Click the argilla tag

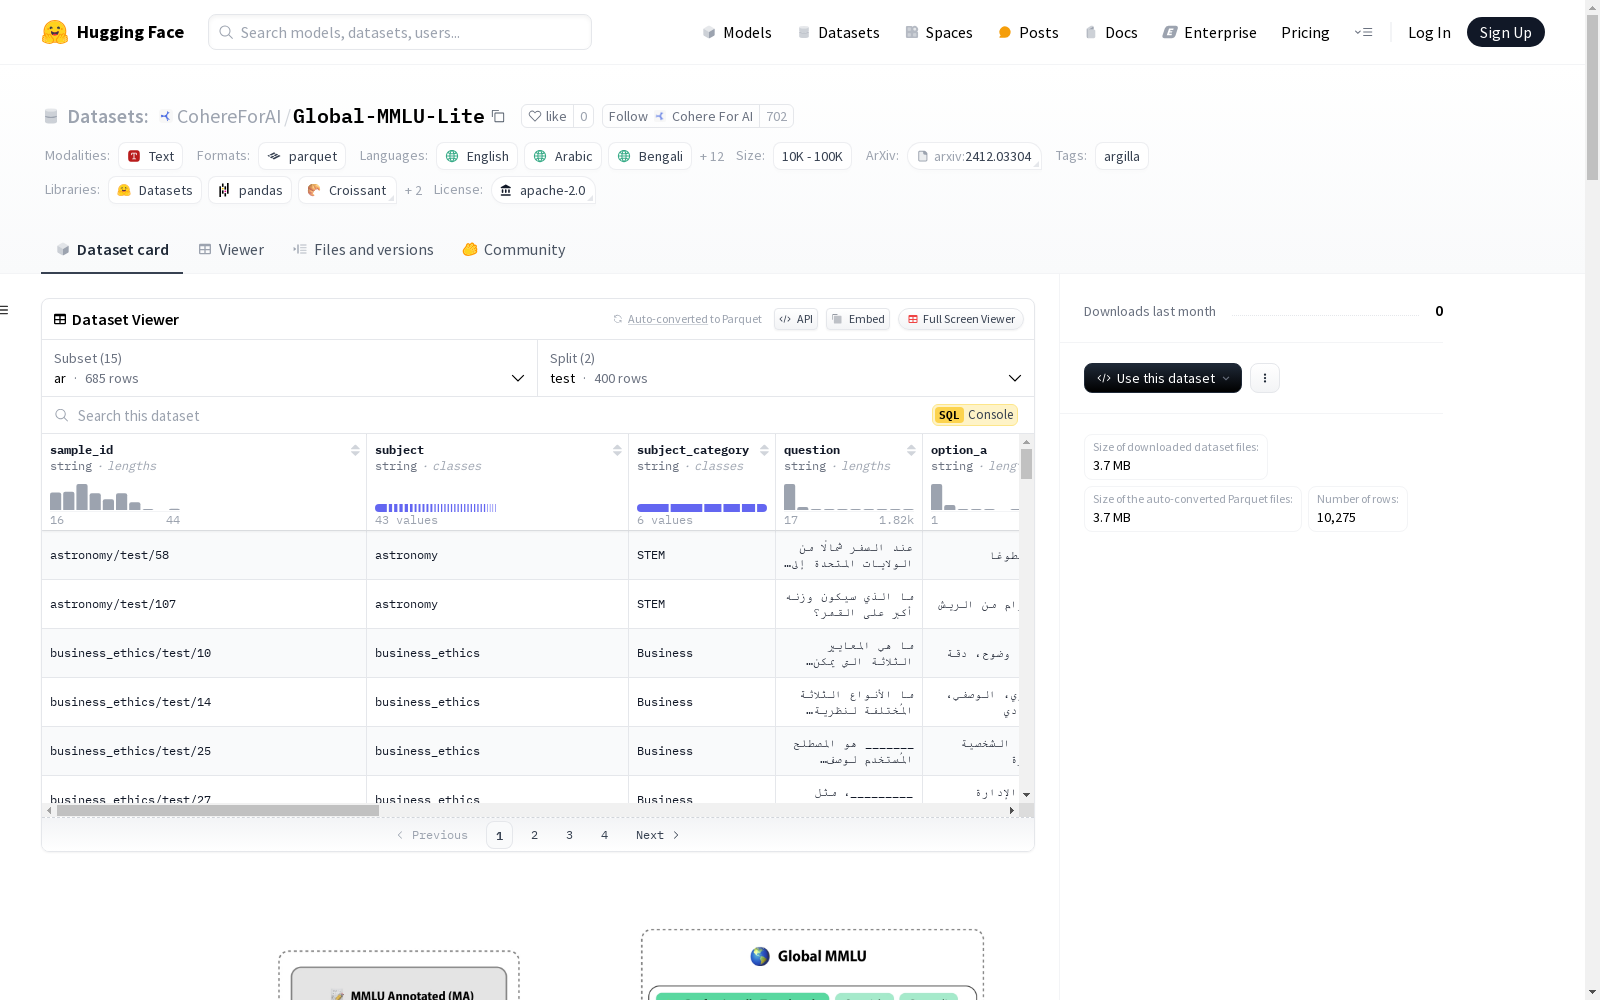click(1121, 156)
